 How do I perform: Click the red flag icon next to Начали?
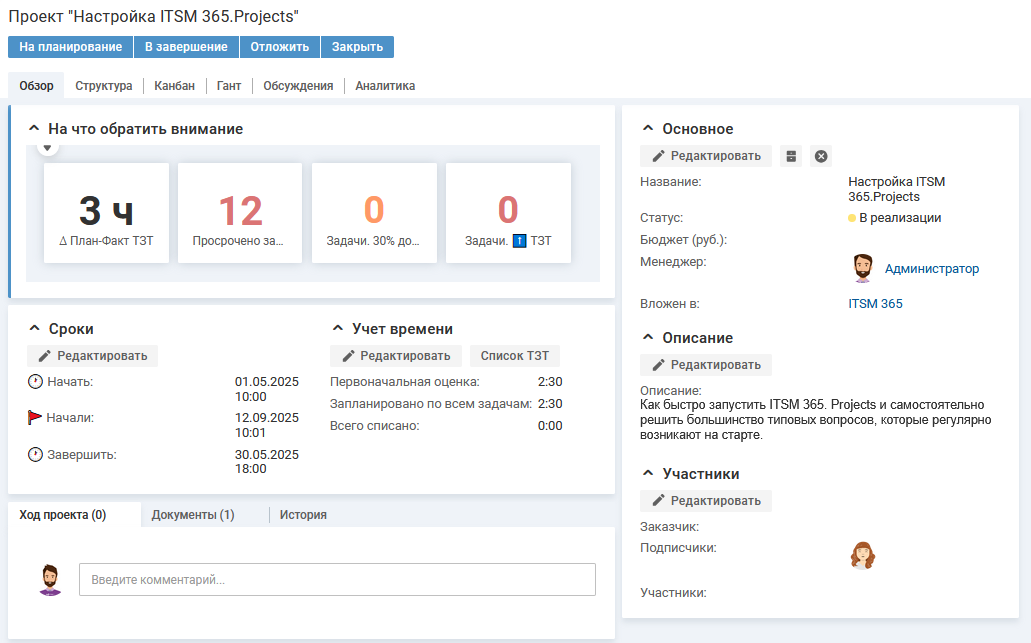pos(36,418)
